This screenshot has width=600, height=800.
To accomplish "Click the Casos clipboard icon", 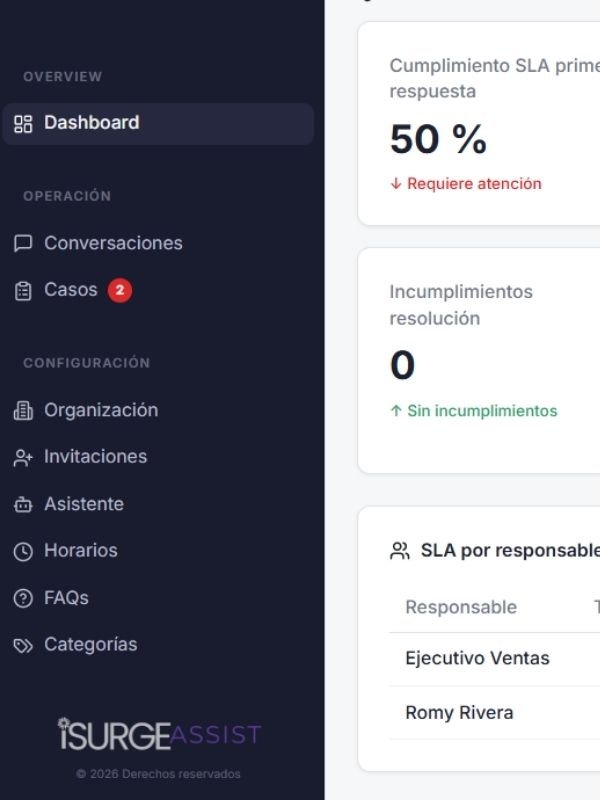I will (23, 291).
